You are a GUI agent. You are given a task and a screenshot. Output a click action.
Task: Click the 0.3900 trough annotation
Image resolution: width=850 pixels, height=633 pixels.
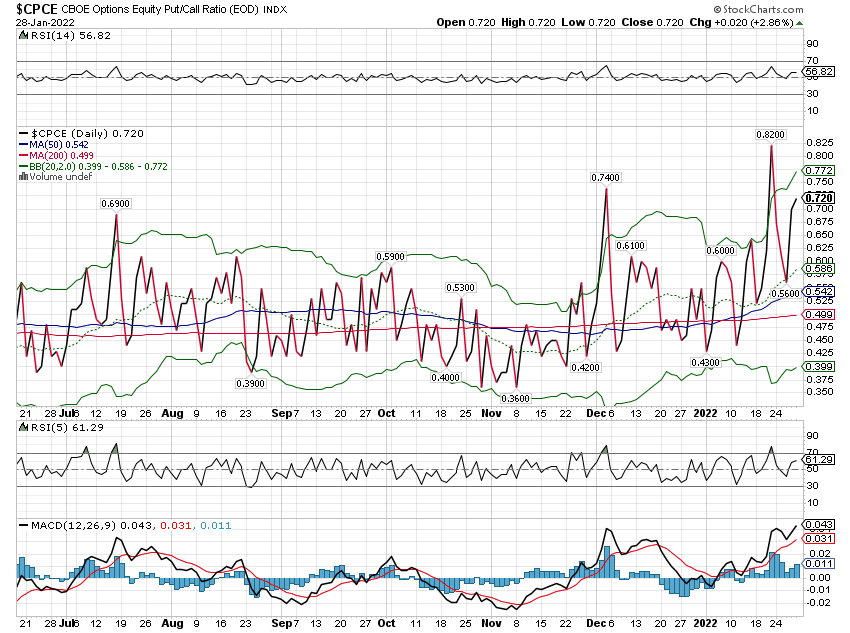(250, 383)
